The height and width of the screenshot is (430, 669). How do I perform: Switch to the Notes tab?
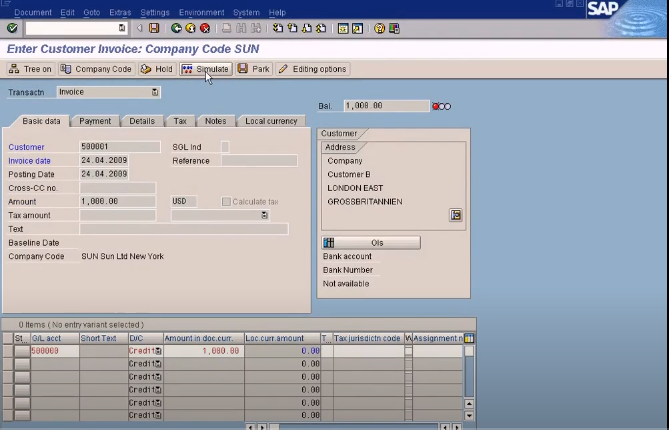point(215,121)
